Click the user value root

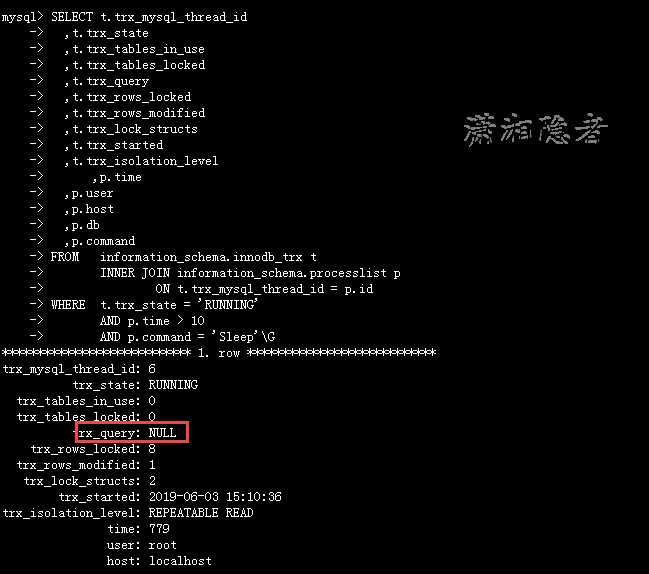[x=162, y=545]
